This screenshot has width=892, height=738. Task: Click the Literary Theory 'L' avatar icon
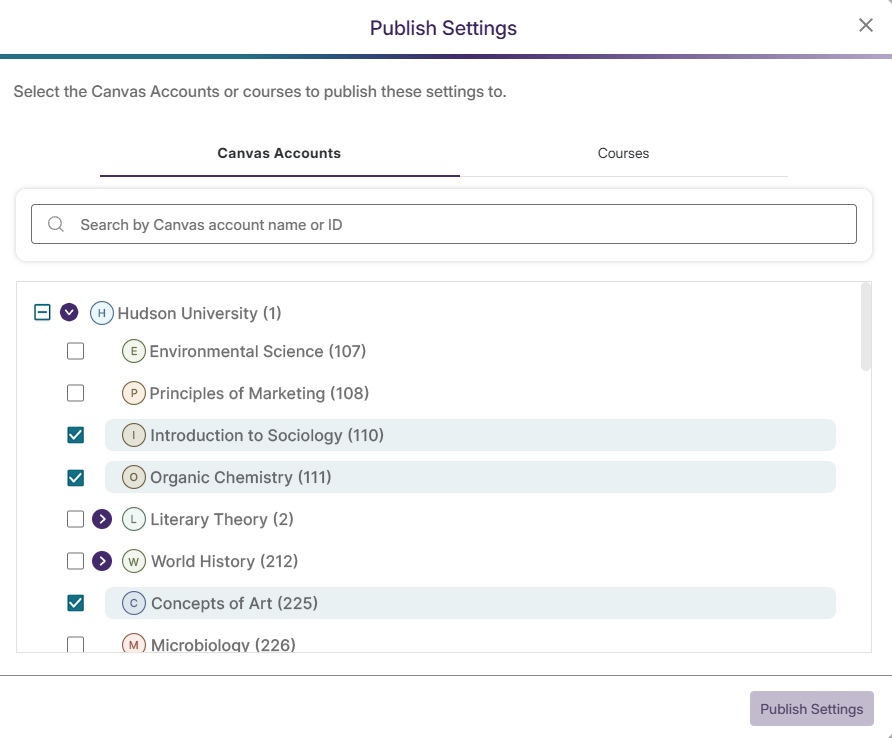[134, 519]
